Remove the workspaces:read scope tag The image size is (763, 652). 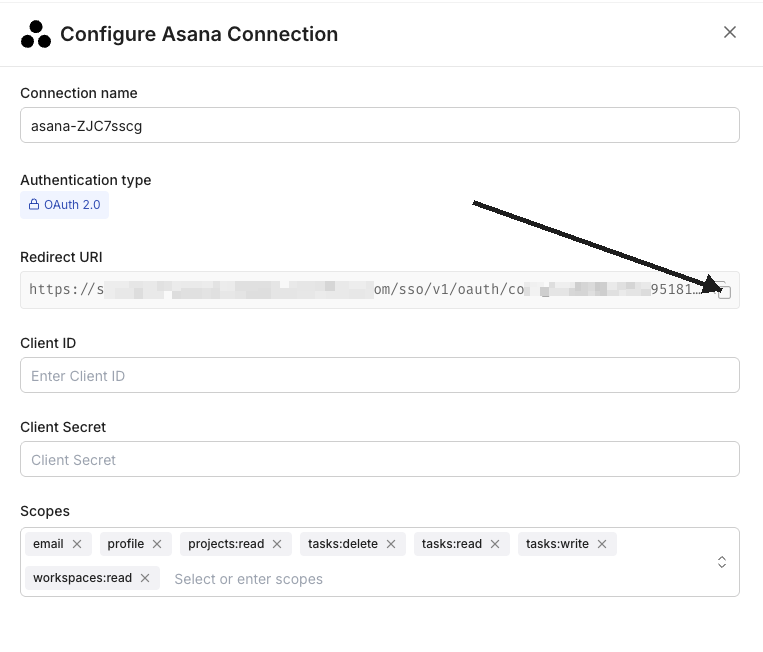(x=145, y=578)
